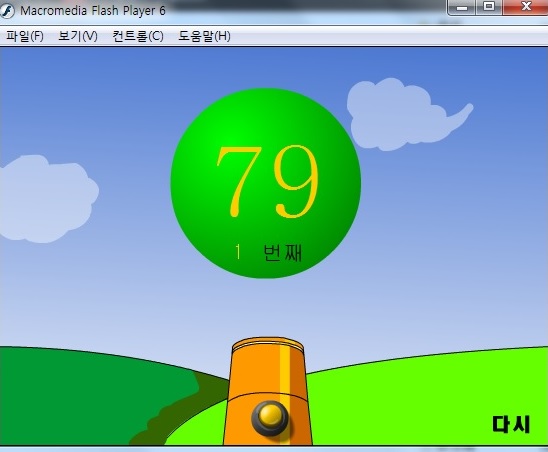
Task: Open the 컨트롤(C) menu
Action: click(138, 36)
